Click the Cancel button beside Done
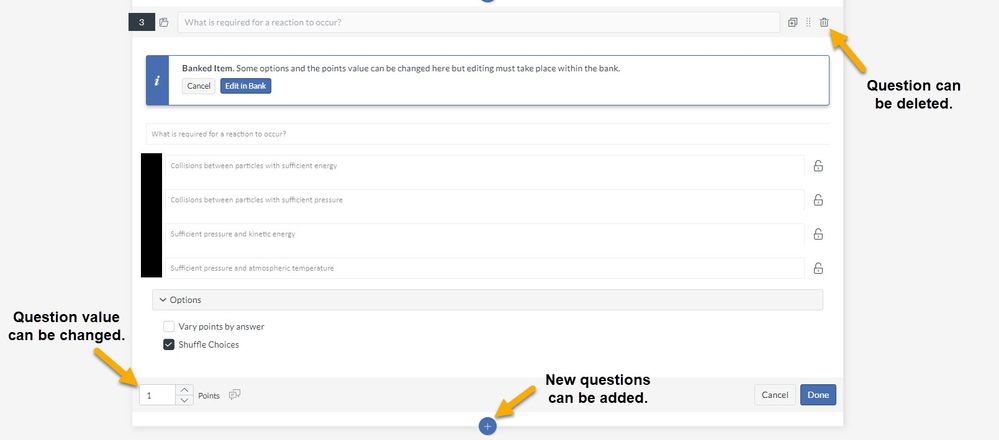Image resolution: width=999 pixels, height=440 pixels. pos(775,395)
